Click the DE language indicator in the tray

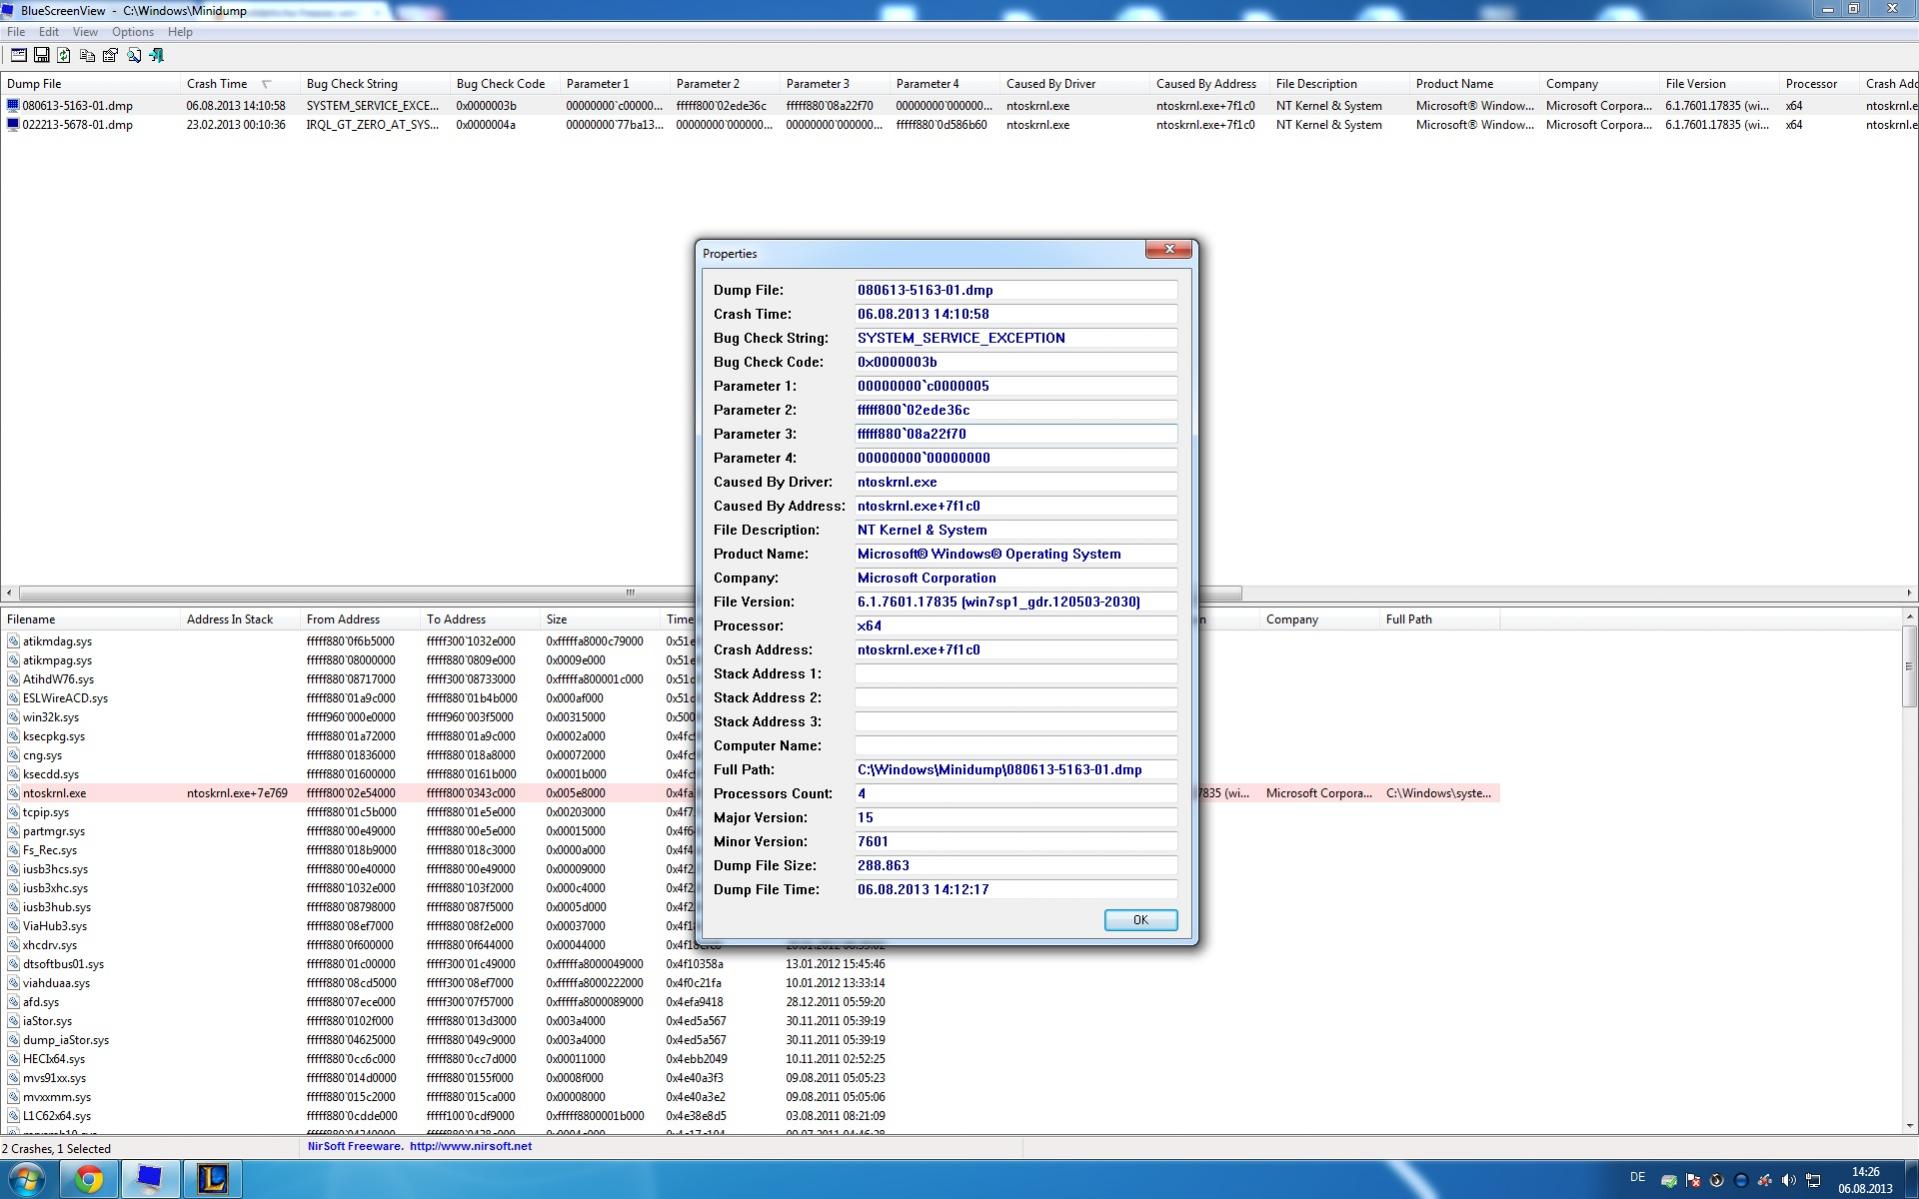pos(1637,1177)
